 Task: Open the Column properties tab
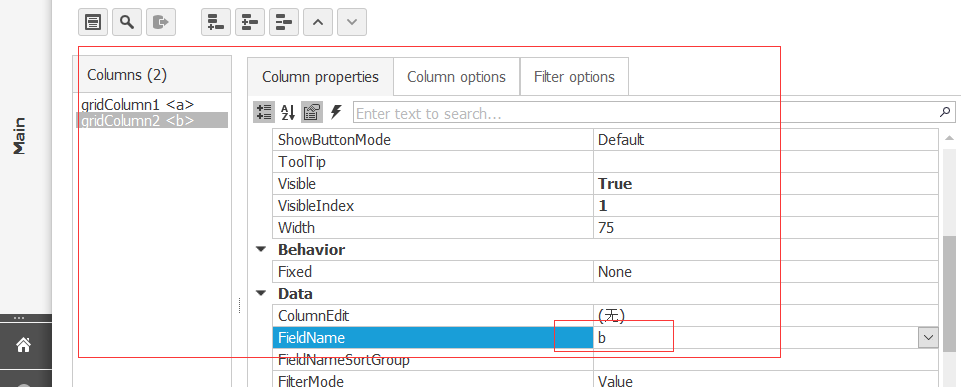pyautogui.click(x=321, y=77)
